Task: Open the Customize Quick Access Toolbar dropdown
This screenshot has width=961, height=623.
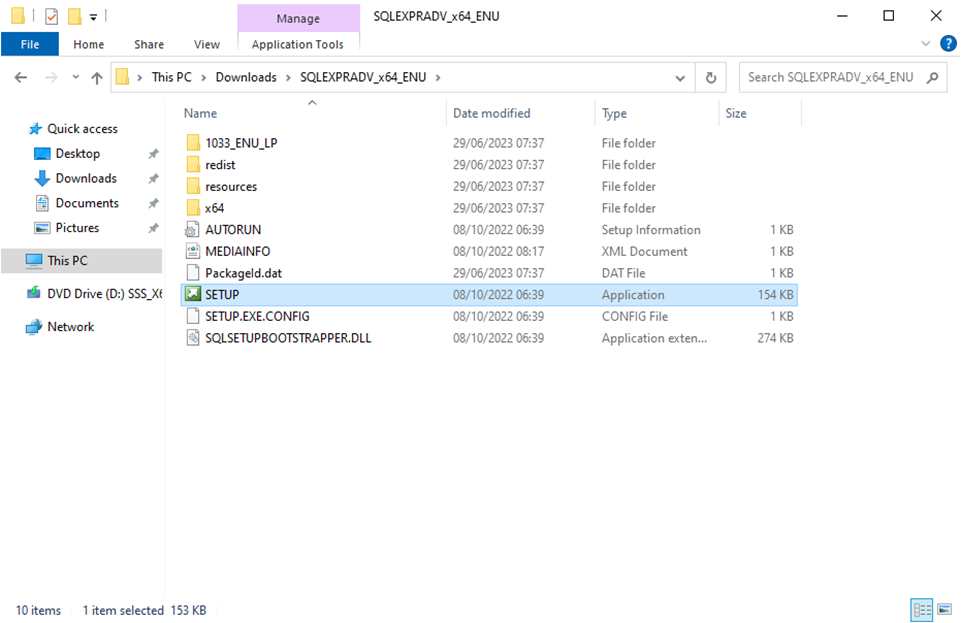Action: (x=93, y=17)
